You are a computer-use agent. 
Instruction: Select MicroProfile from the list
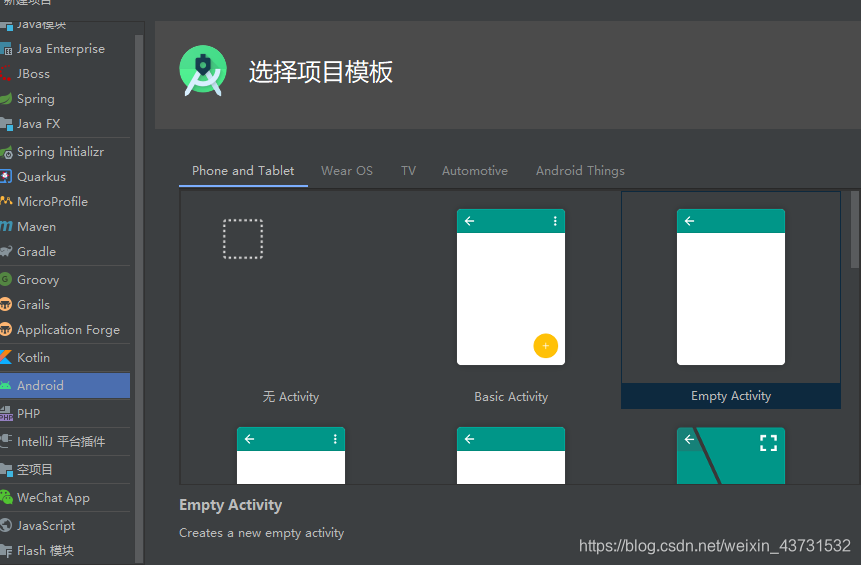click(65, 202)
